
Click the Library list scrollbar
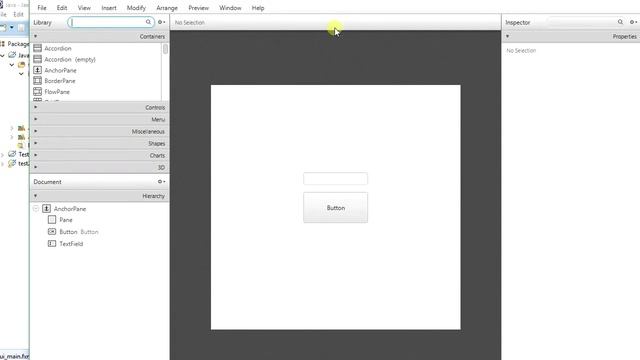[165, 49]
